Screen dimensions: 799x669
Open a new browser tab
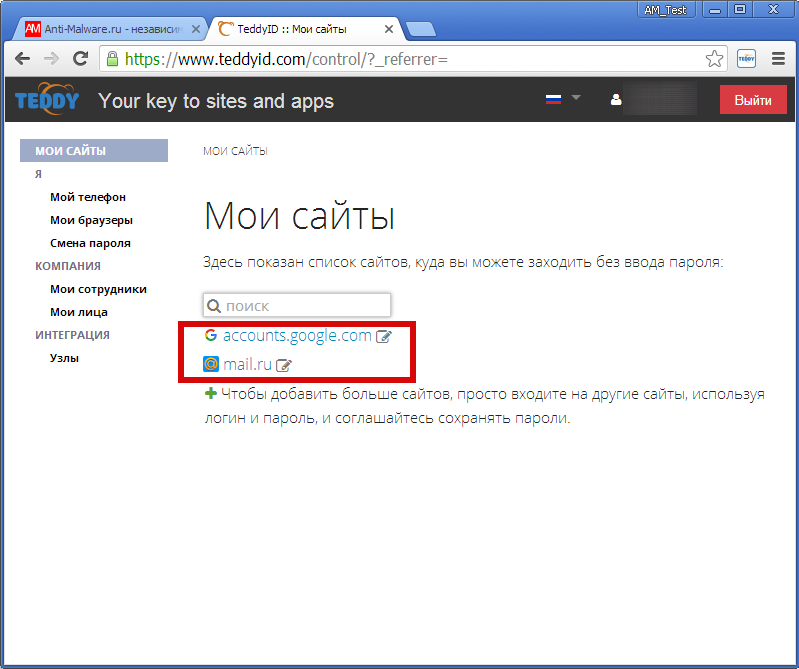tap(421, 30)
